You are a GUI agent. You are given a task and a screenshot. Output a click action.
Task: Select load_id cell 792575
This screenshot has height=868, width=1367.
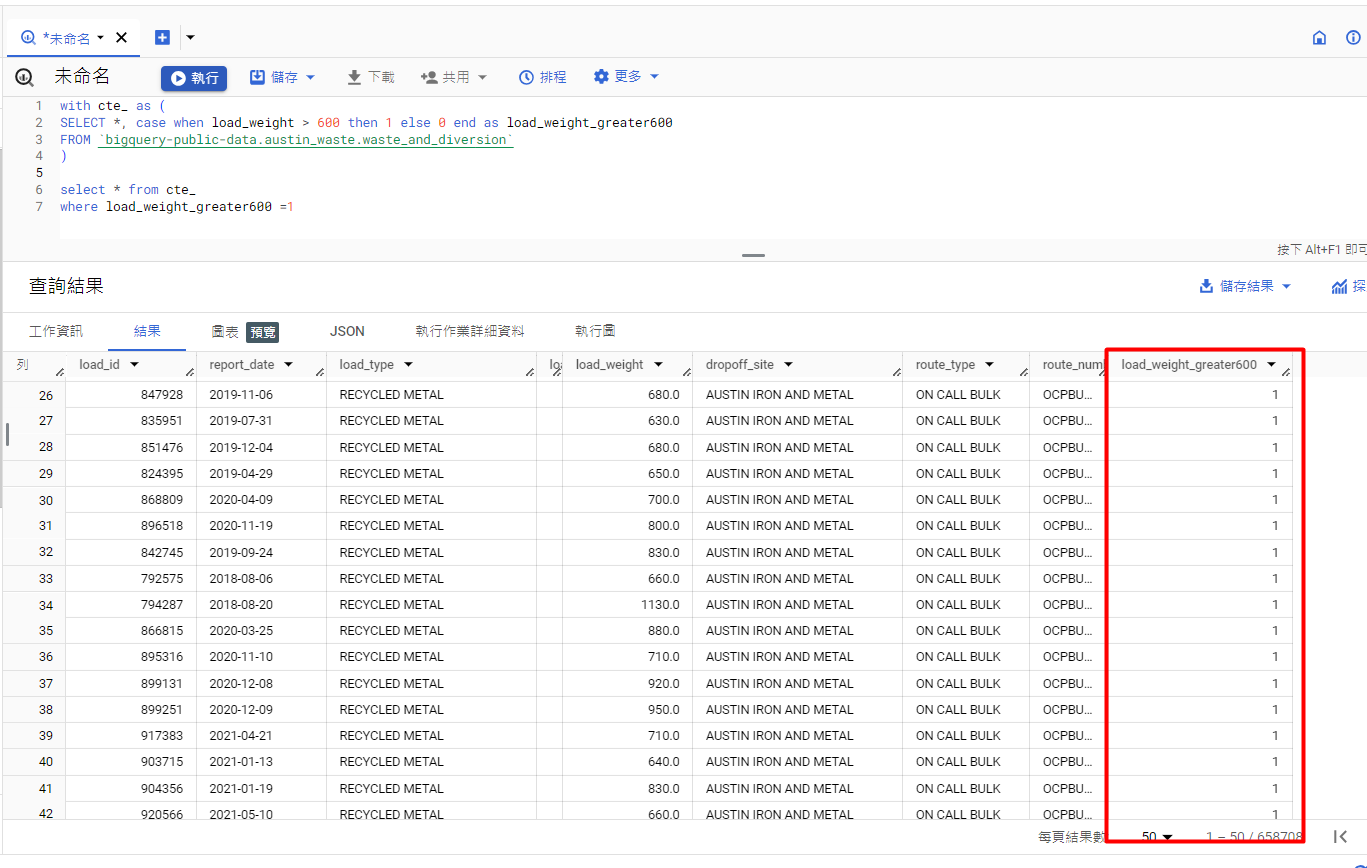[x=162, y=579]
